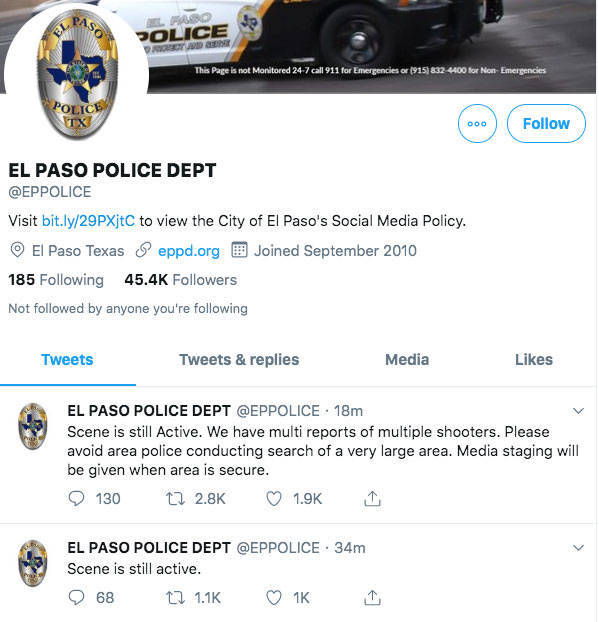Open the large police badge profile picture
Image resolution: width=599 pixels, height=622 pixels.
point(77,75)
